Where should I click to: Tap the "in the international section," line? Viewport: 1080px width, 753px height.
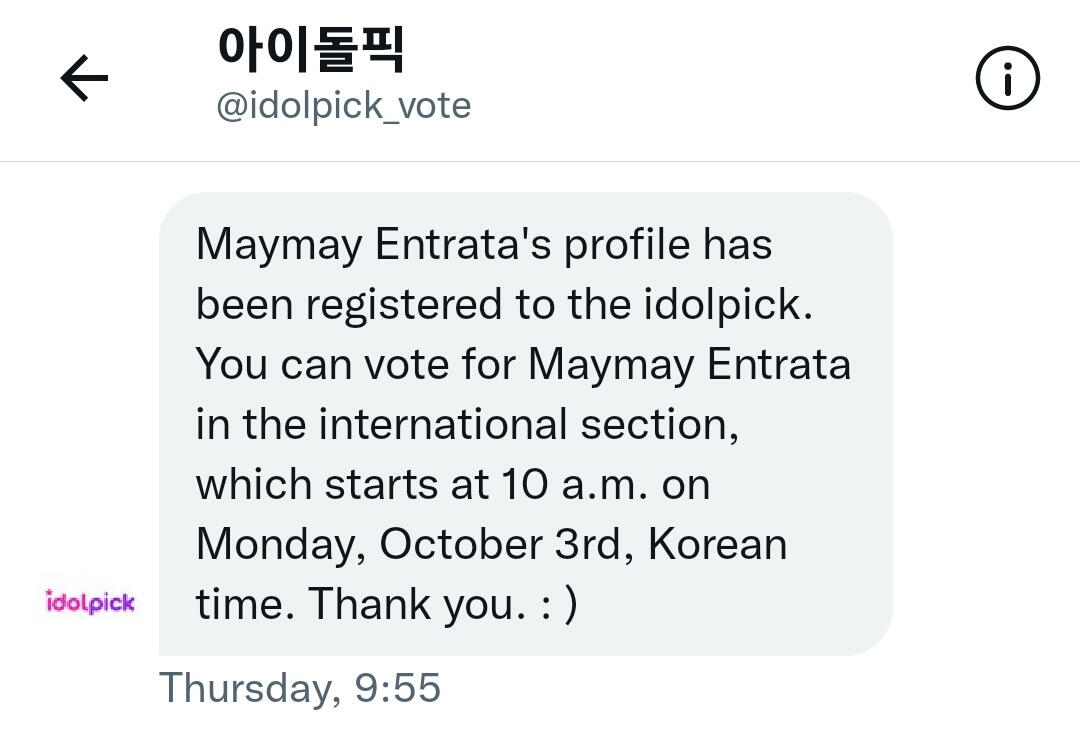coord(467,424)
